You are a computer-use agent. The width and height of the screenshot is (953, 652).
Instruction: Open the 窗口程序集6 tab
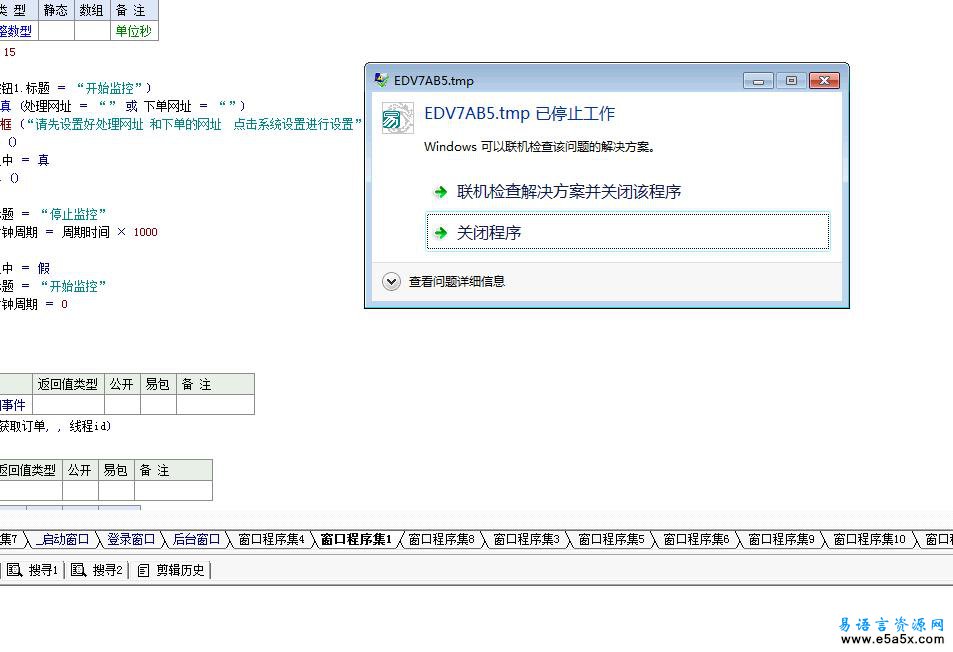tap(697, 539)
